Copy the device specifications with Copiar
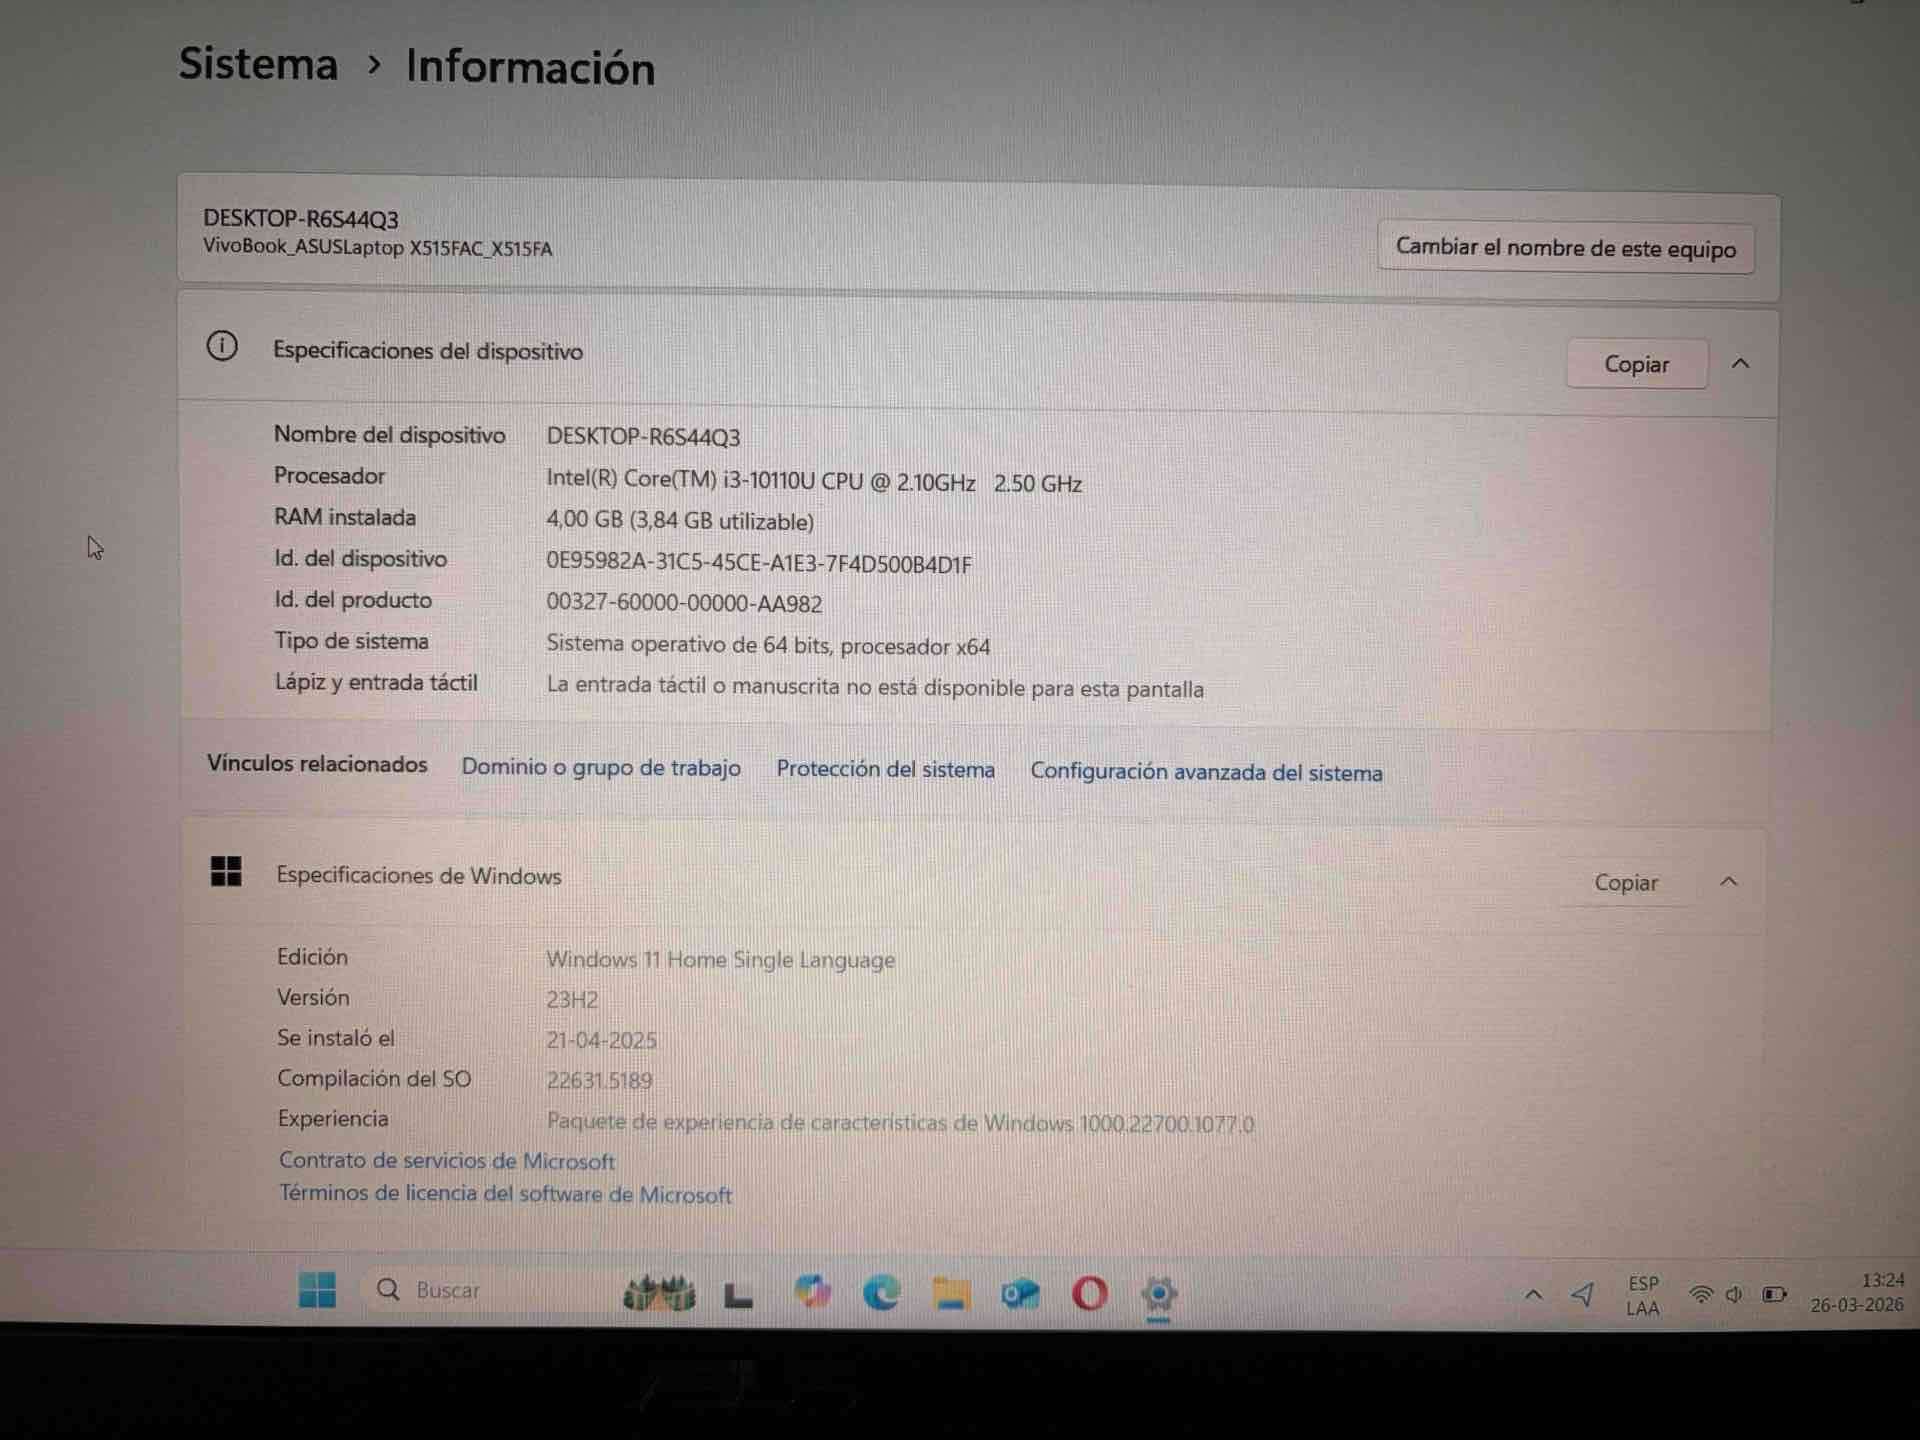Screen dimensions: 1920x1440 pos(1636,363)
